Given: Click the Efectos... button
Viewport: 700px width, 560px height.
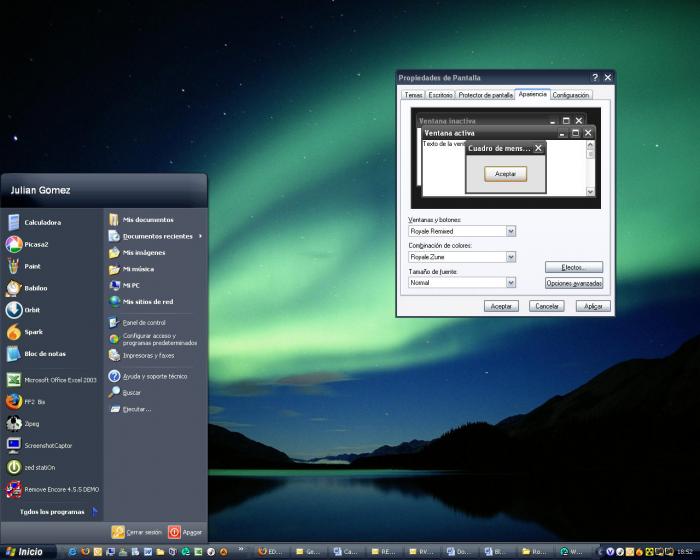Looking at the screenshot, I should (574, 267).
